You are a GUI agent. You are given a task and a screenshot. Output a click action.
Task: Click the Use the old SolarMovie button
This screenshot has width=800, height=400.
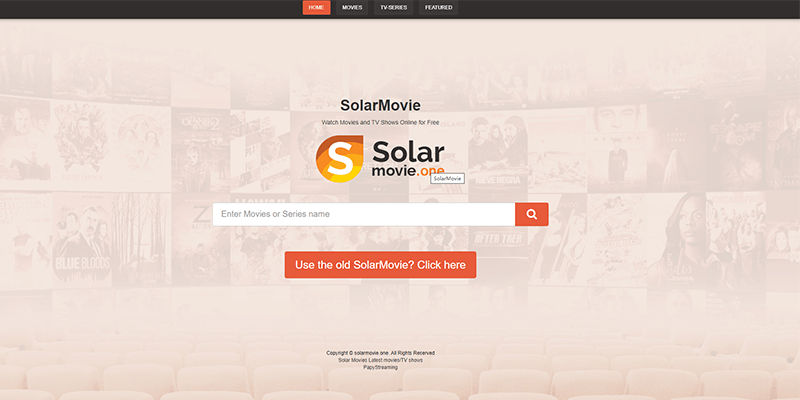pyautogui.click(x=380, y=265)
